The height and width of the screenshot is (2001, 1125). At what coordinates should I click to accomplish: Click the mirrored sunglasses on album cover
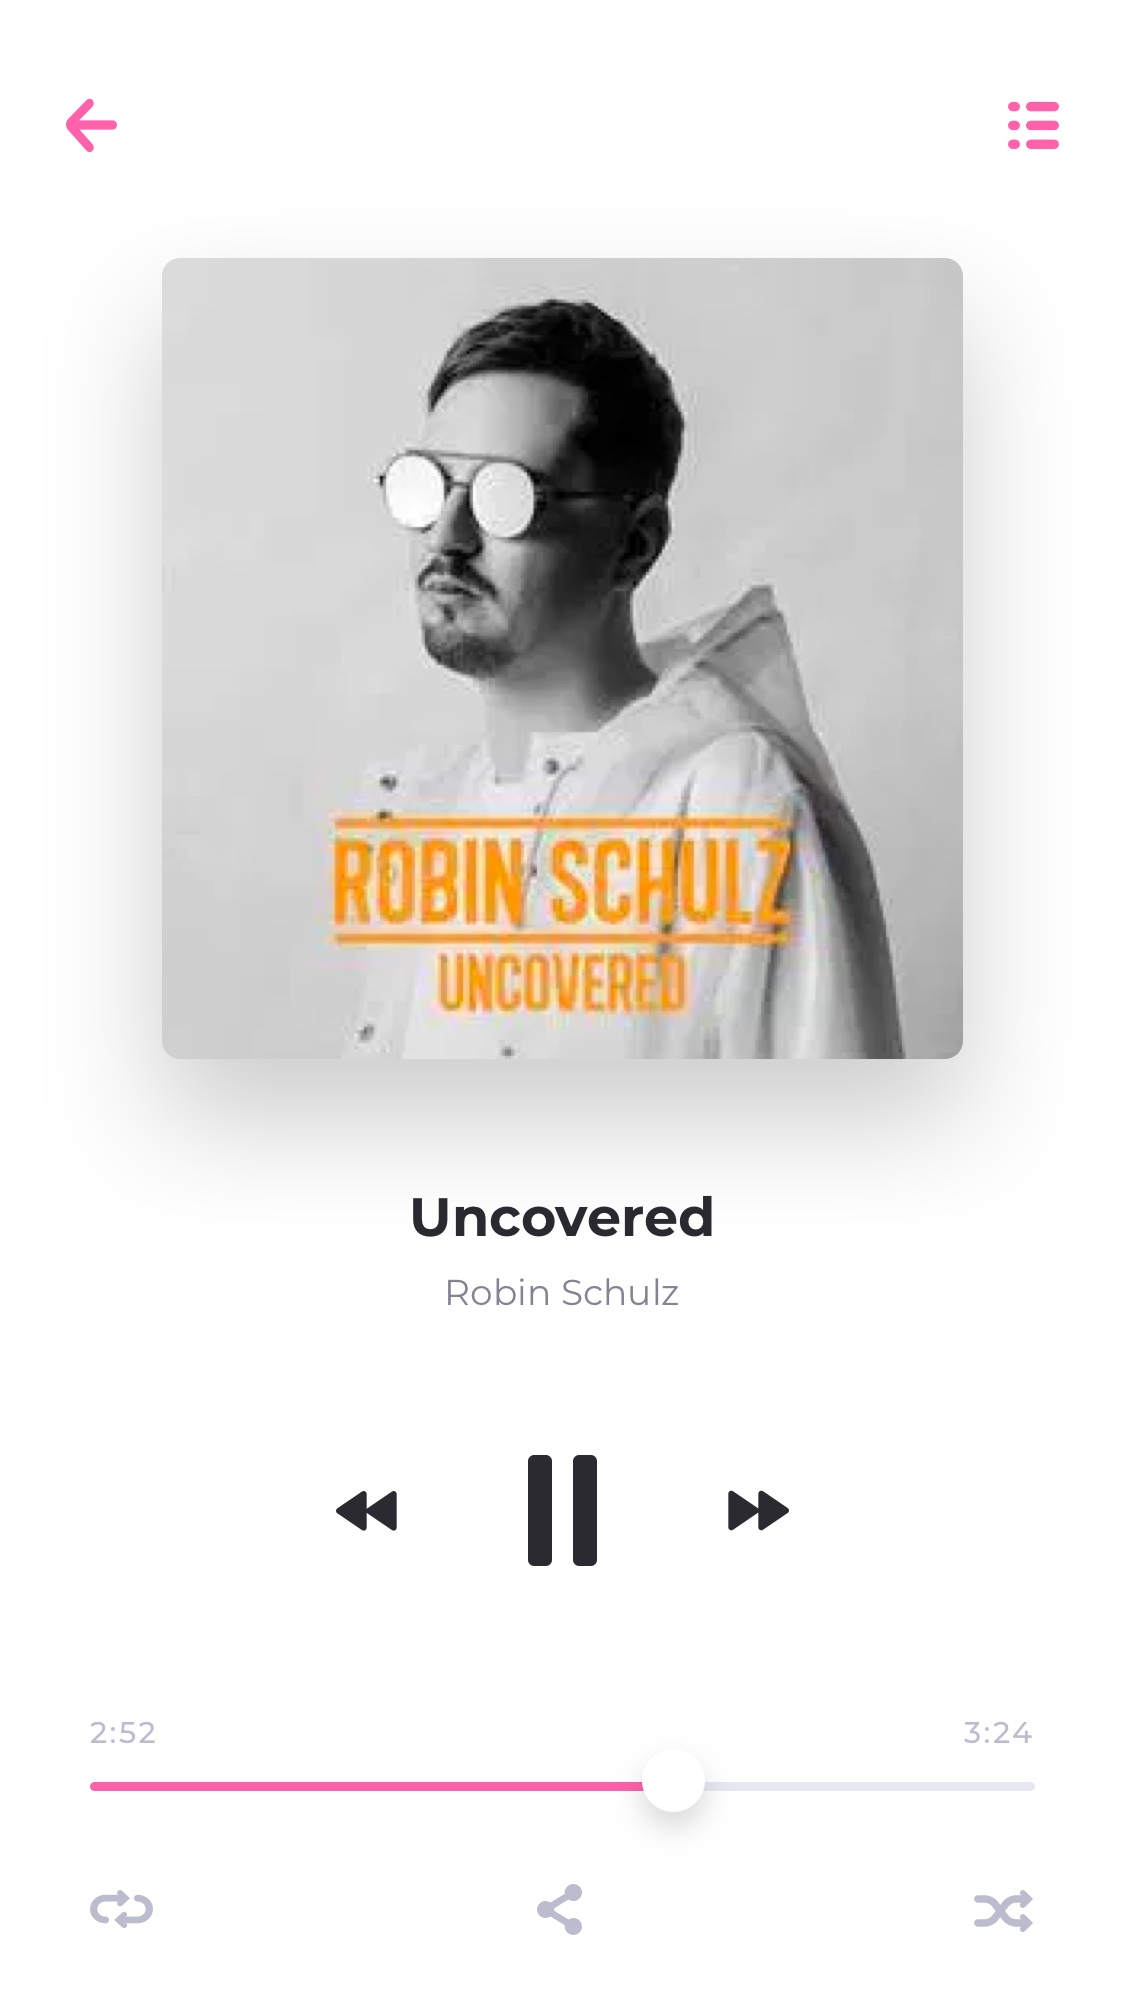click(462, 493)
